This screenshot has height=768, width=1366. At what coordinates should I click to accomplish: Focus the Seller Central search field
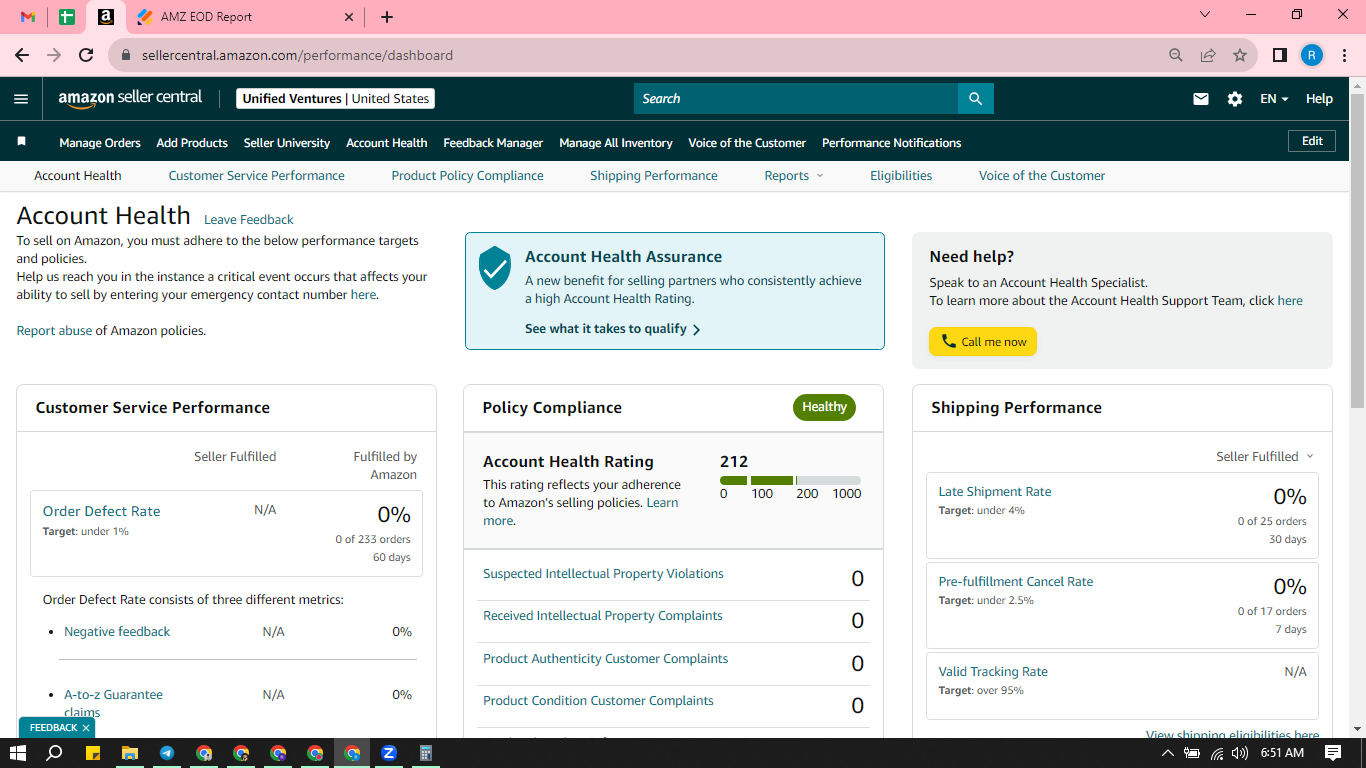(796, 99)
